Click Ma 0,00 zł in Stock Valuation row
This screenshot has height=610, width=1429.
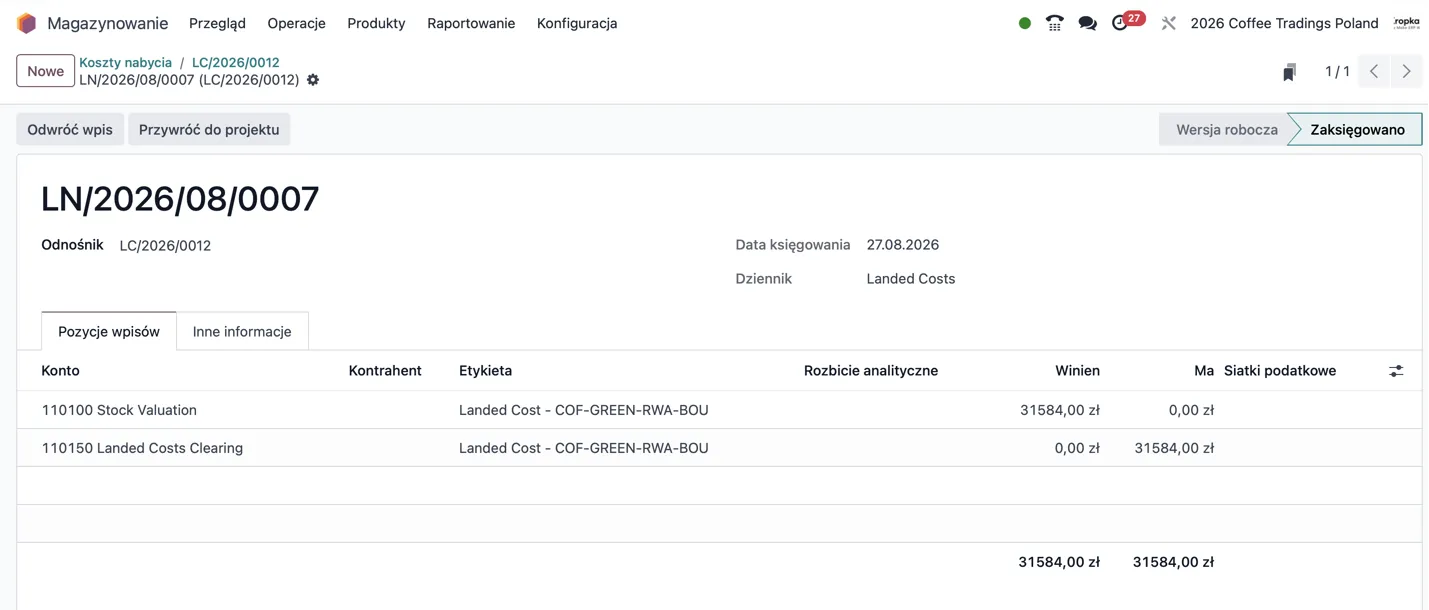[1191, 410]
